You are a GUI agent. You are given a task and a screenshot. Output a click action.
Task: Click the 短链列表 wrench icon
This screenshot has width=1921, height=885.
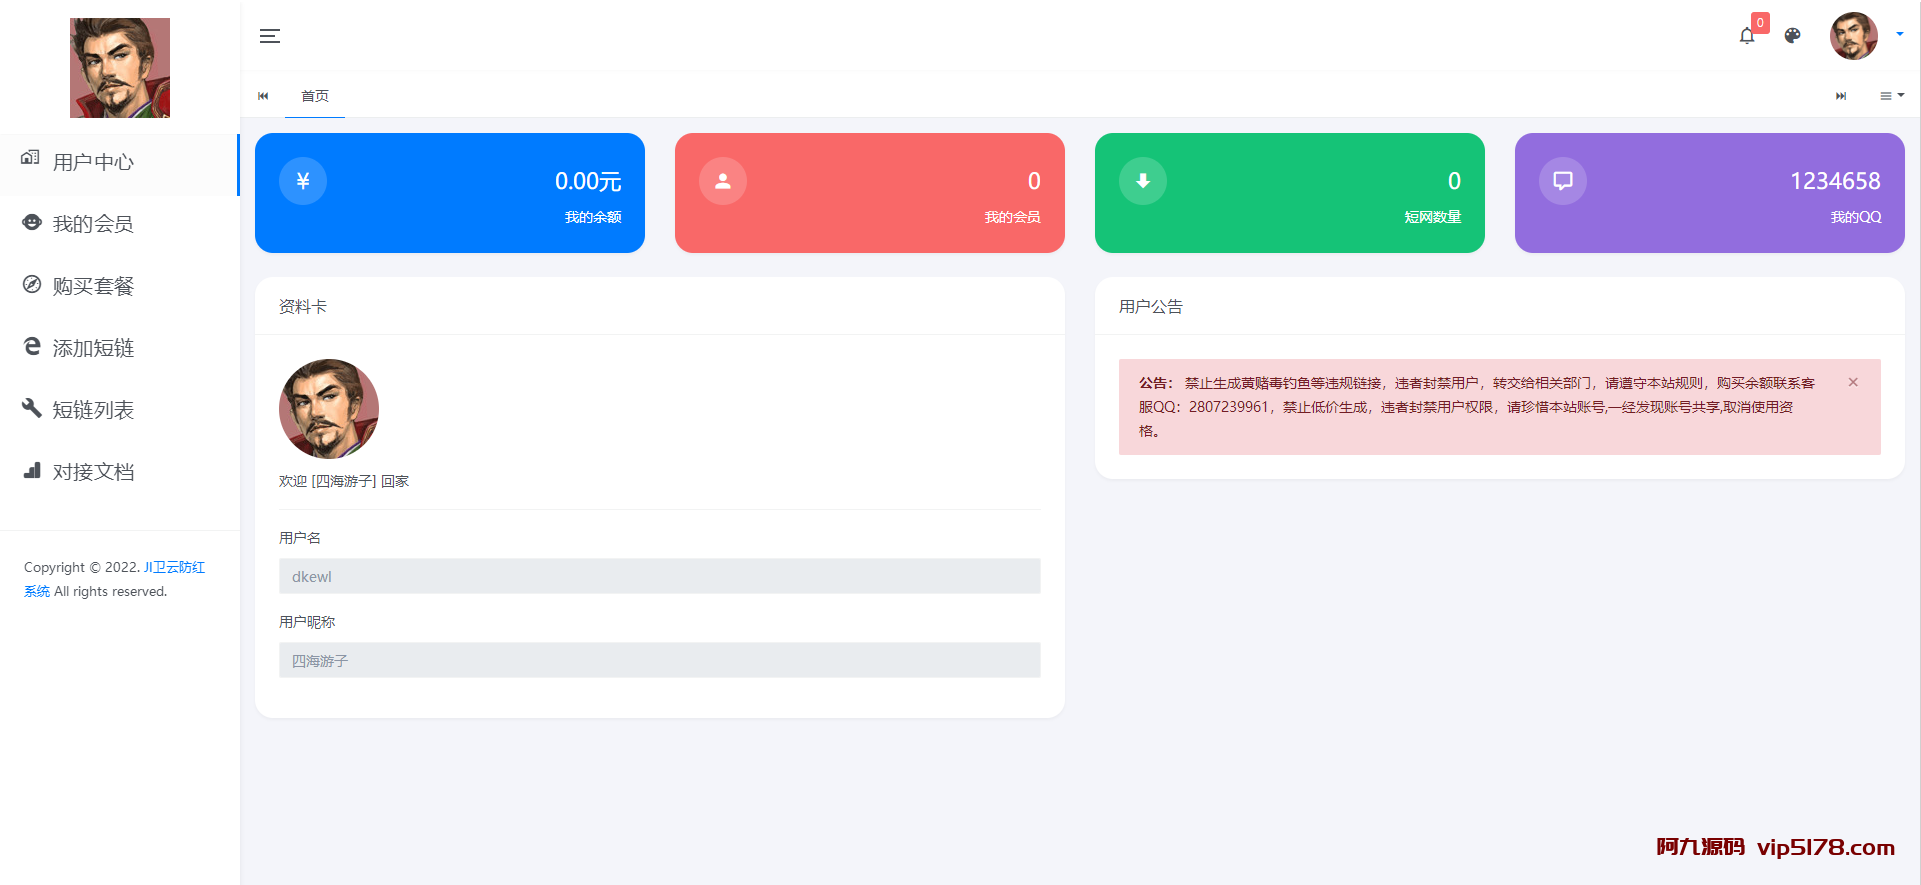[32, 408]
